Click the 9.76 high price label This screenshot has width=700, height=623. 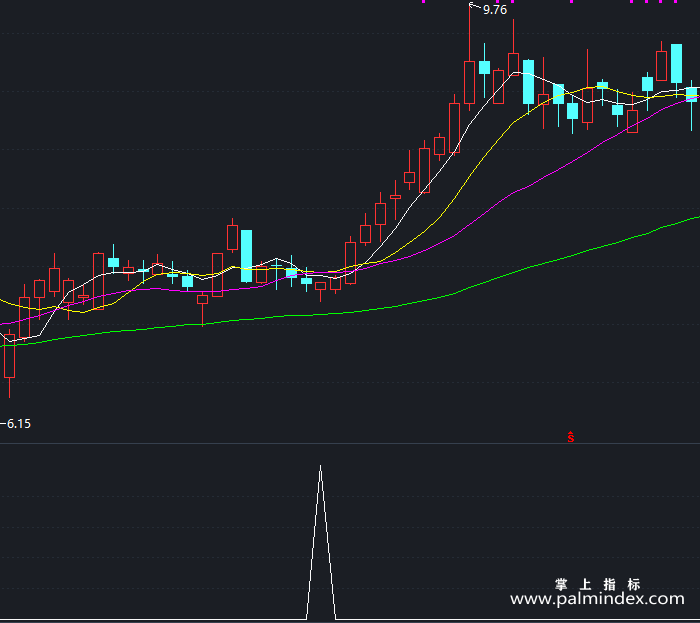495,10
